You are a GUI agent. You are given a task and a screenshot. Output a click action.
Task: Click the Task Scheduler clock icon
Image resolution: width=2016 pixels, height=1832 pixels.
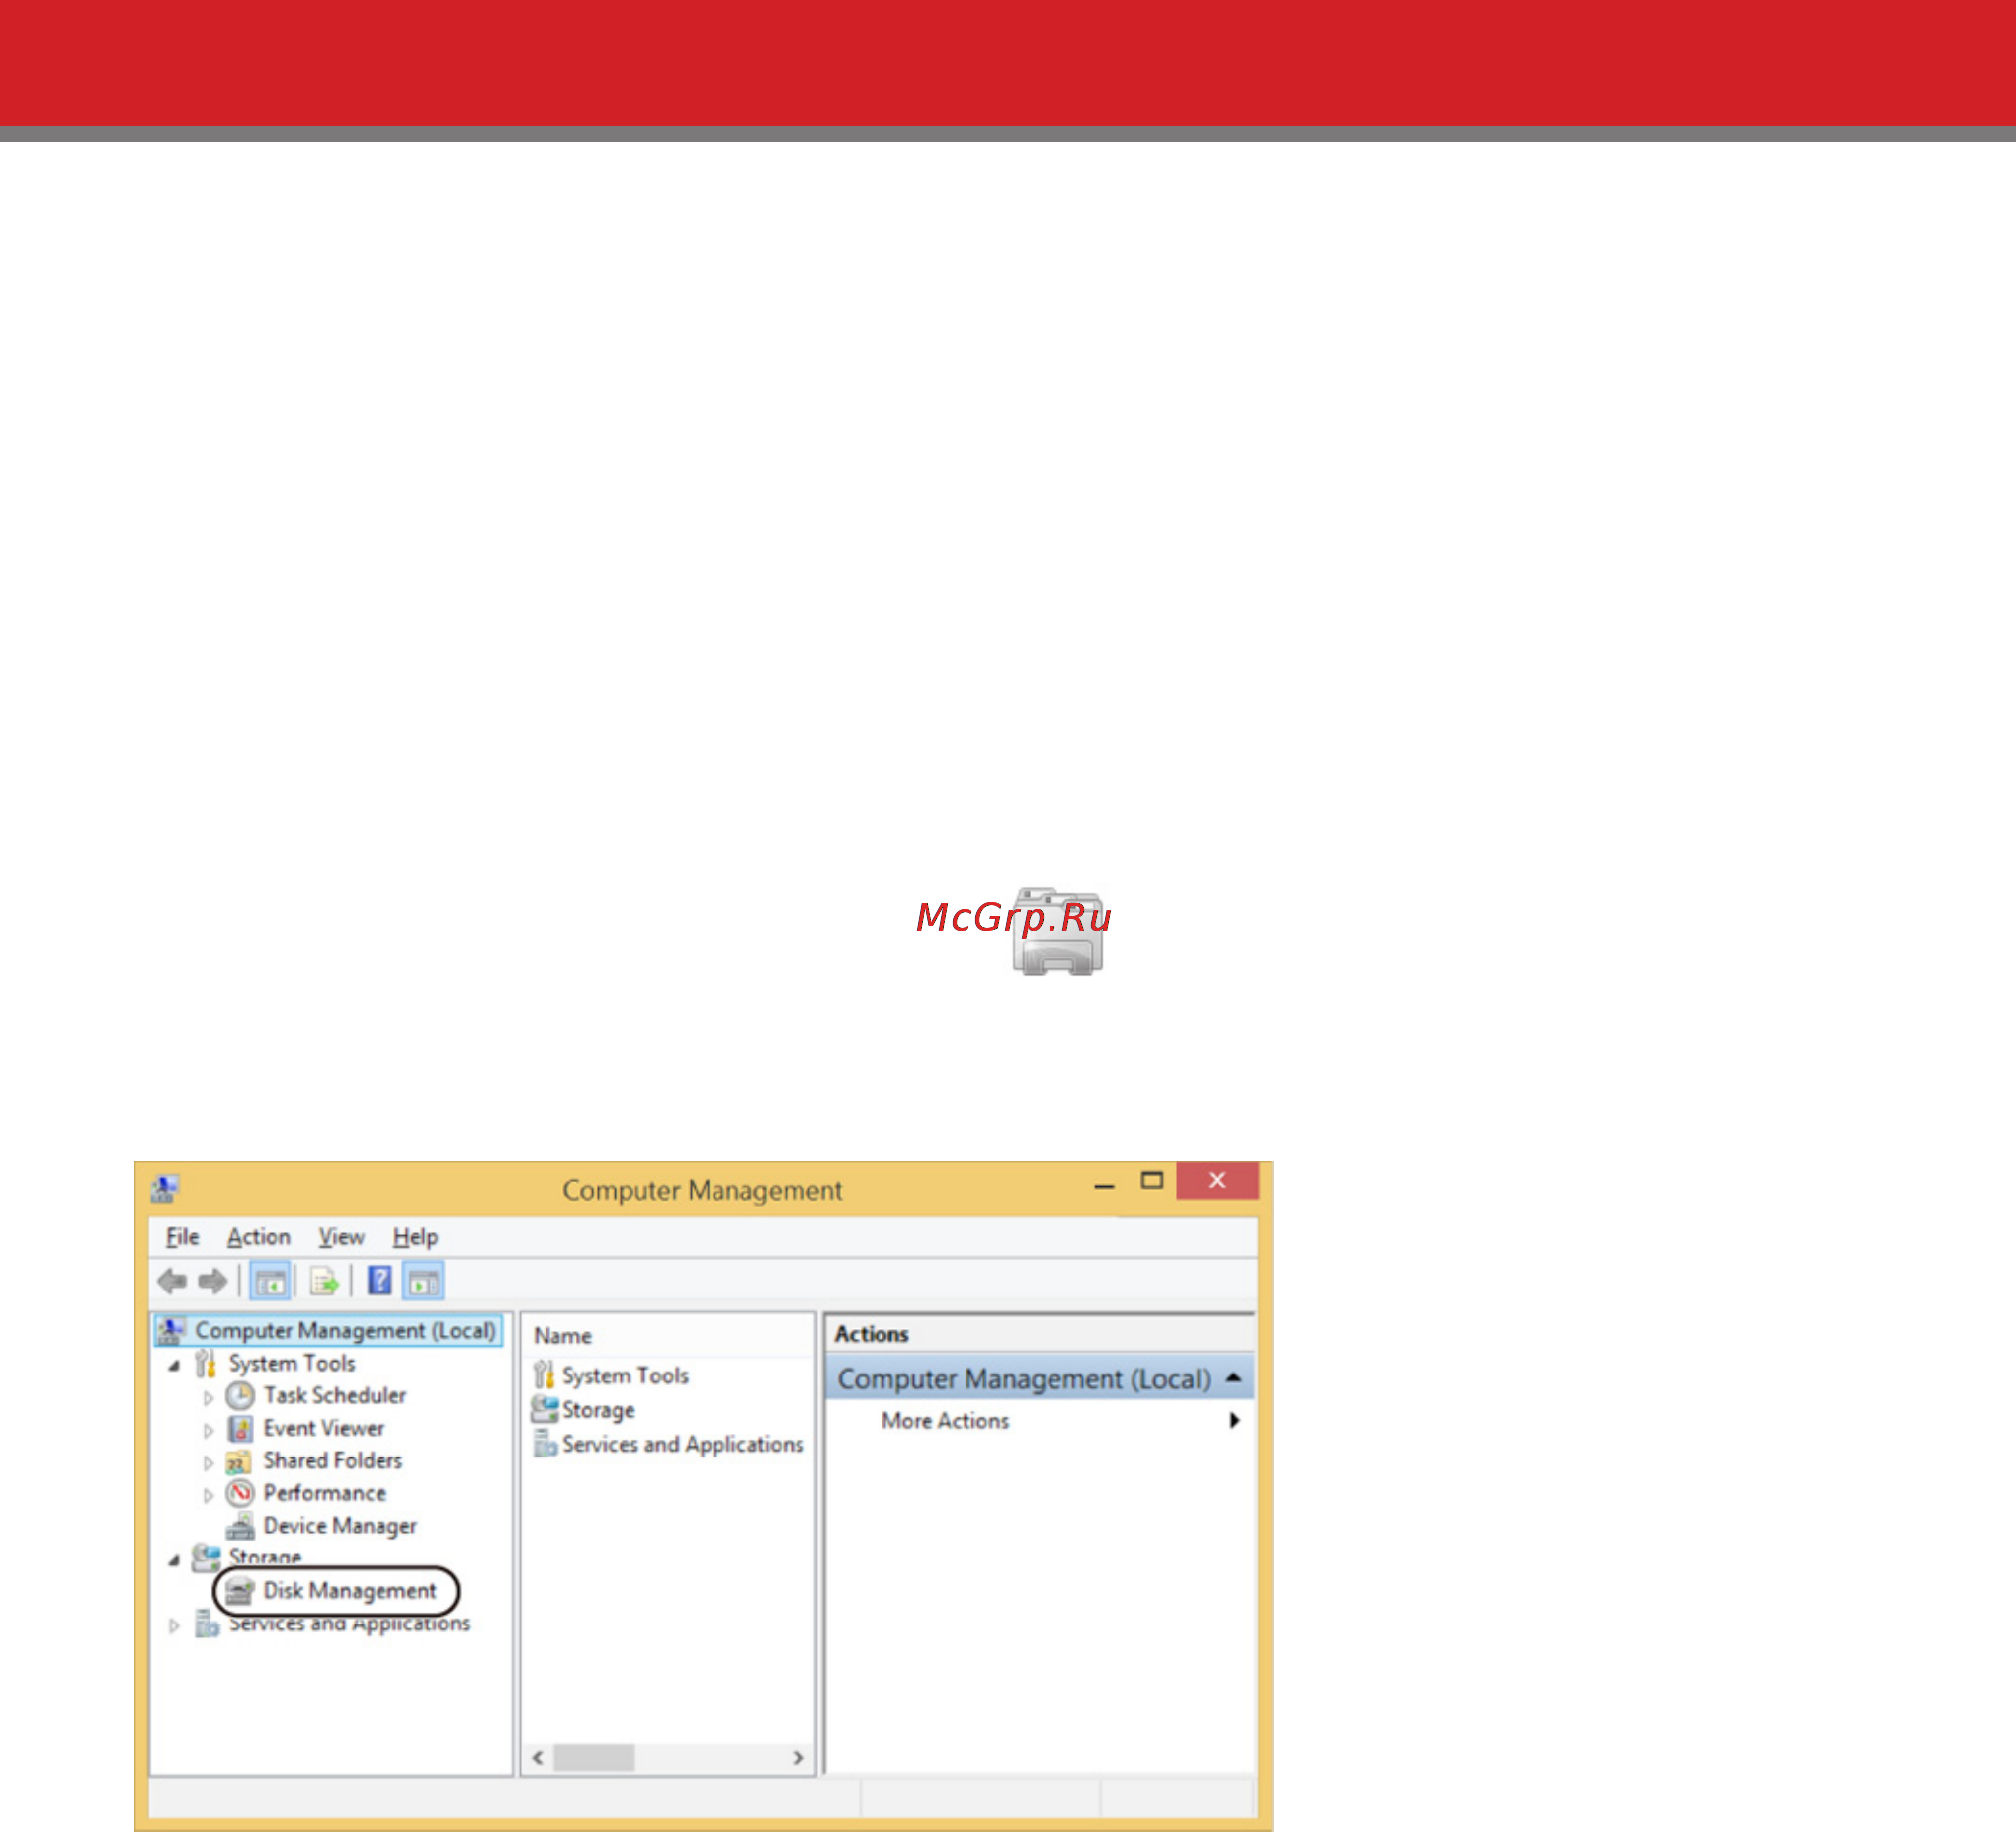pyautogui.click(x=240, y=1395)
